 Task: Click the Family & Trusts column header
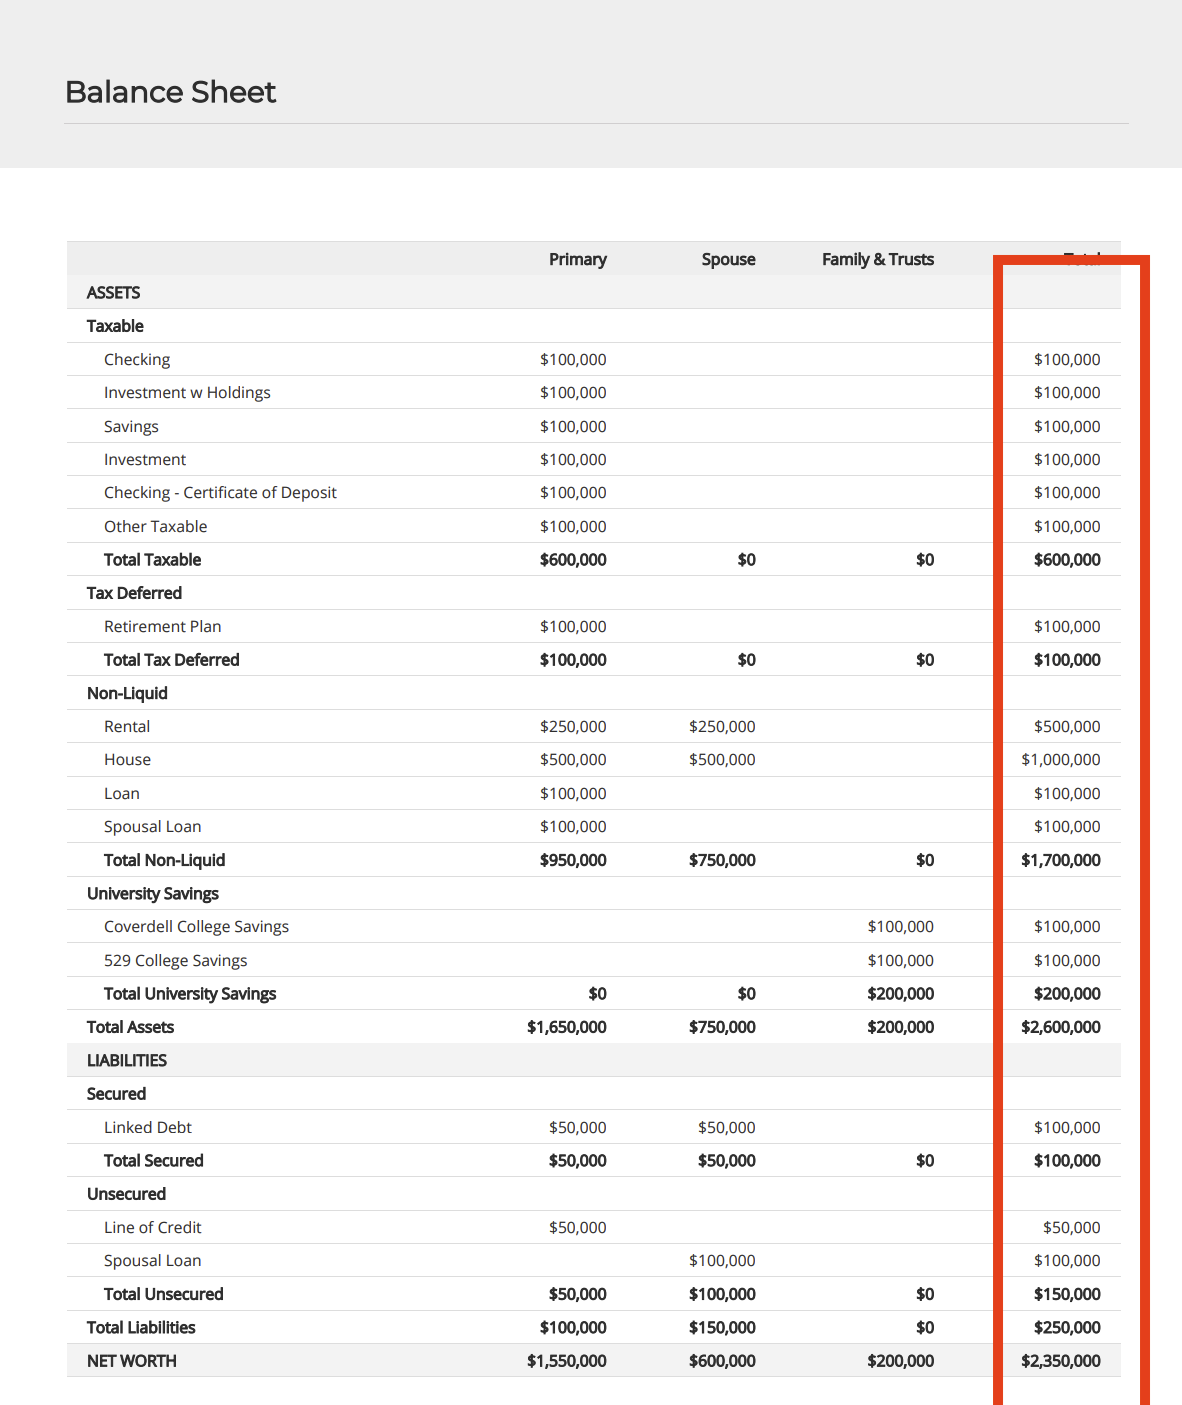click(x=877, y=259)
